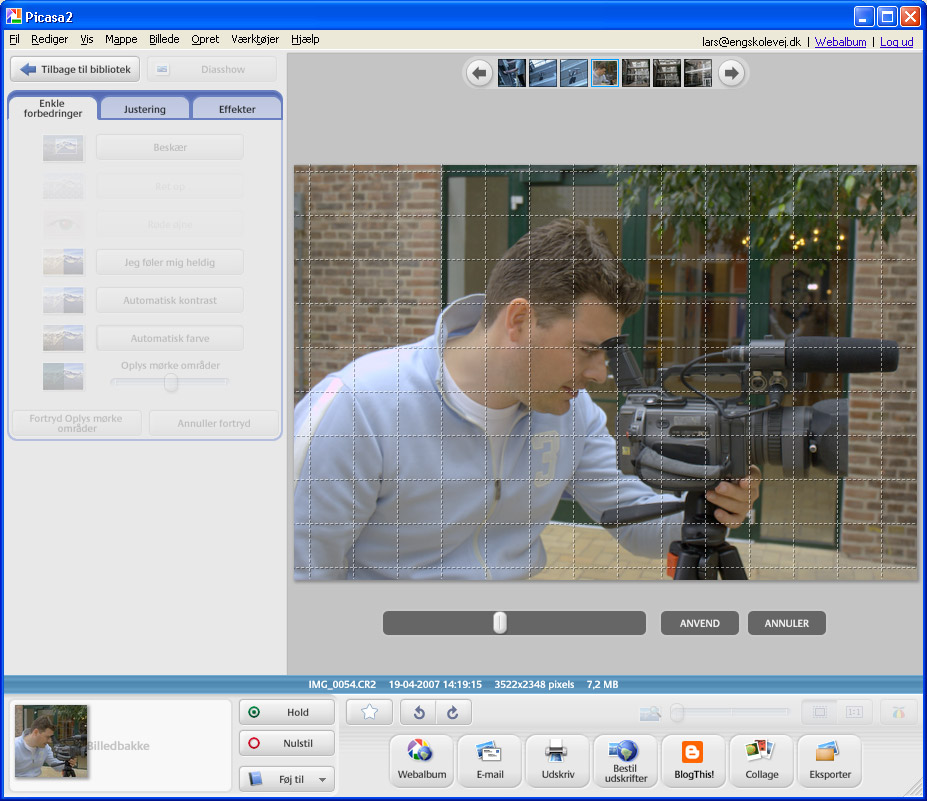927x801 pixels.
Task: Rotate photo clockwise
Action: [x=452, y=712]
